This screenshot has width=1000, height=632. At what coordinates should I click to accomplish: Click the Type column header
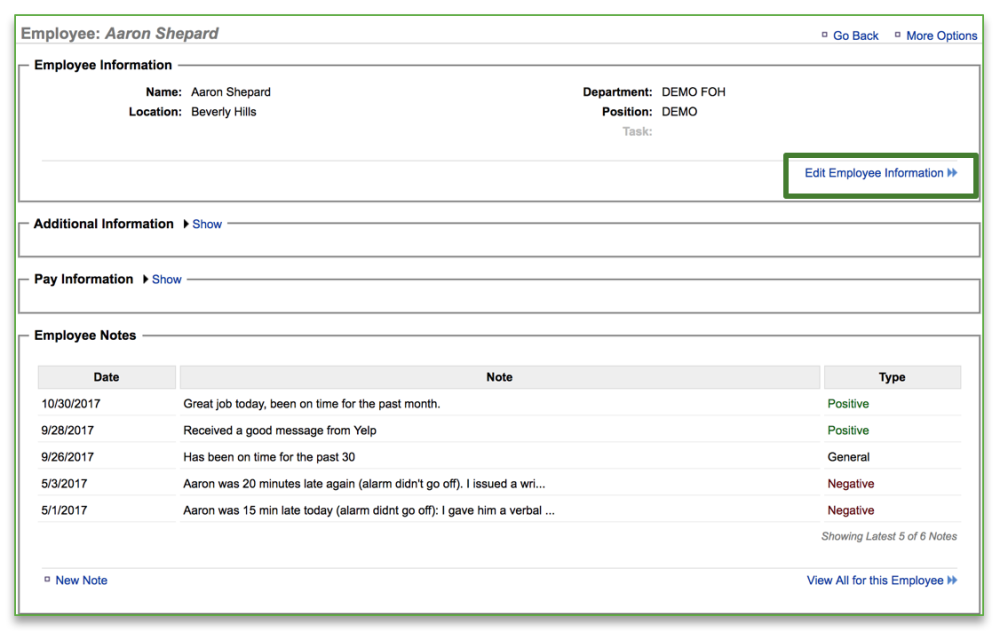[x=892, y=377]
